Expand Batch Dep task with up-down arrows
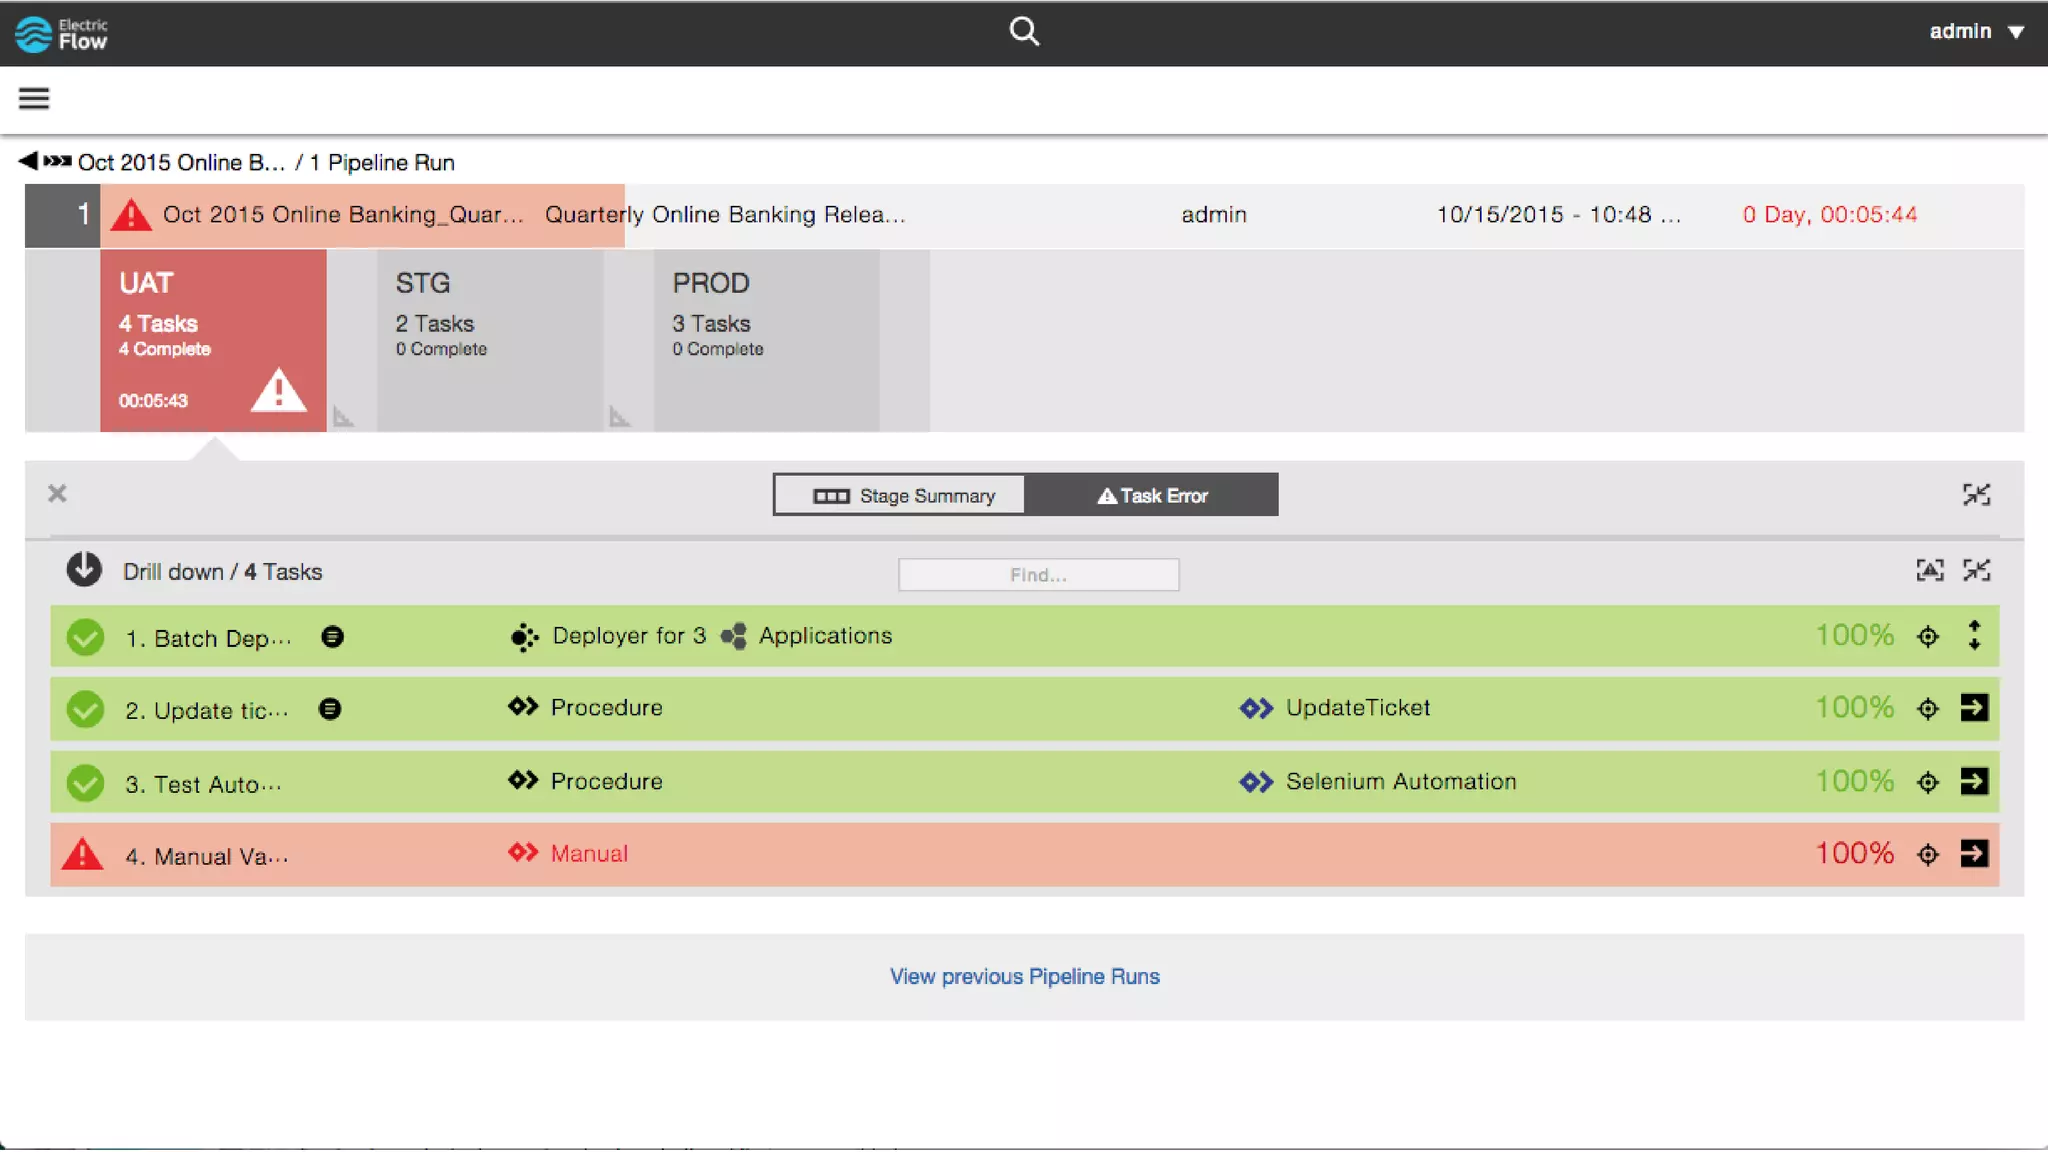 tap(1974, 636)
